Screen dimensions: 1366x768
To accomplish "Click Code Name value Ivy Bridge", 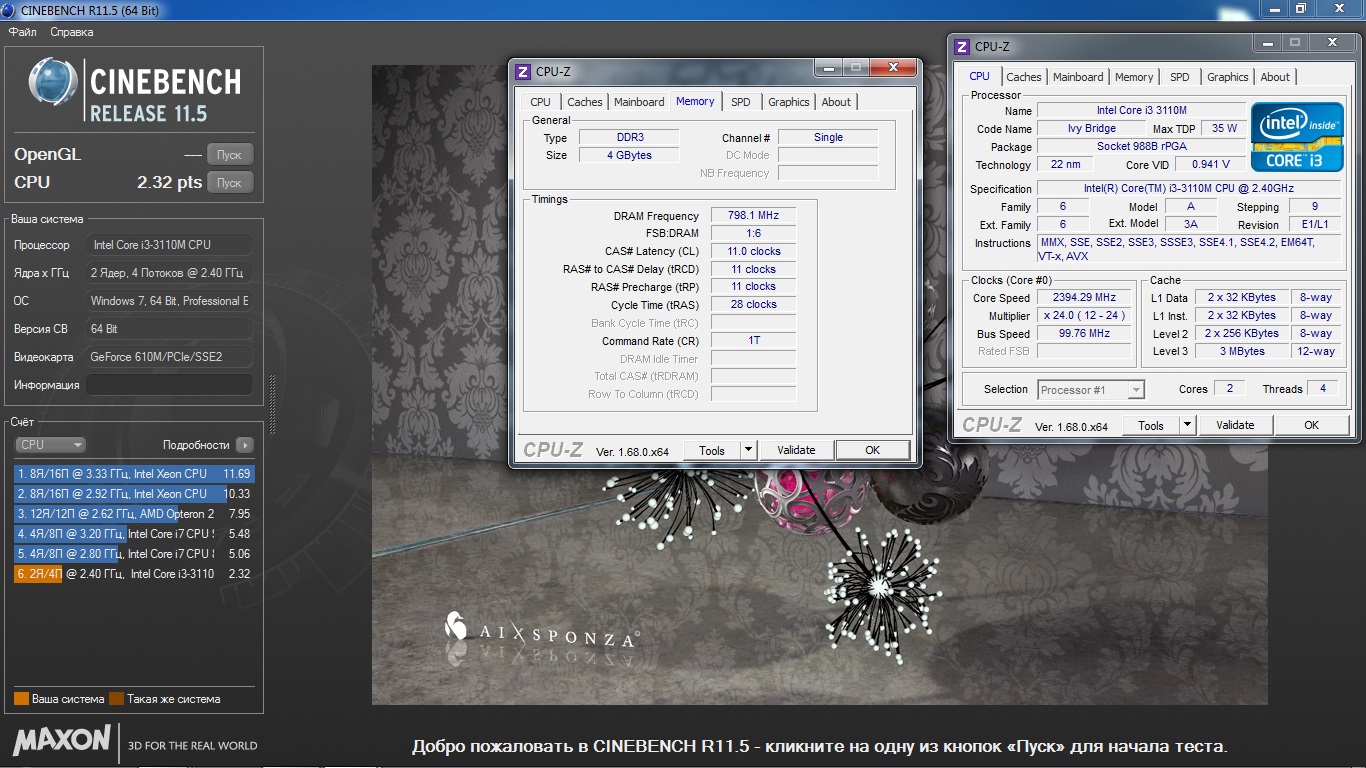I will tap(1092, 128).
